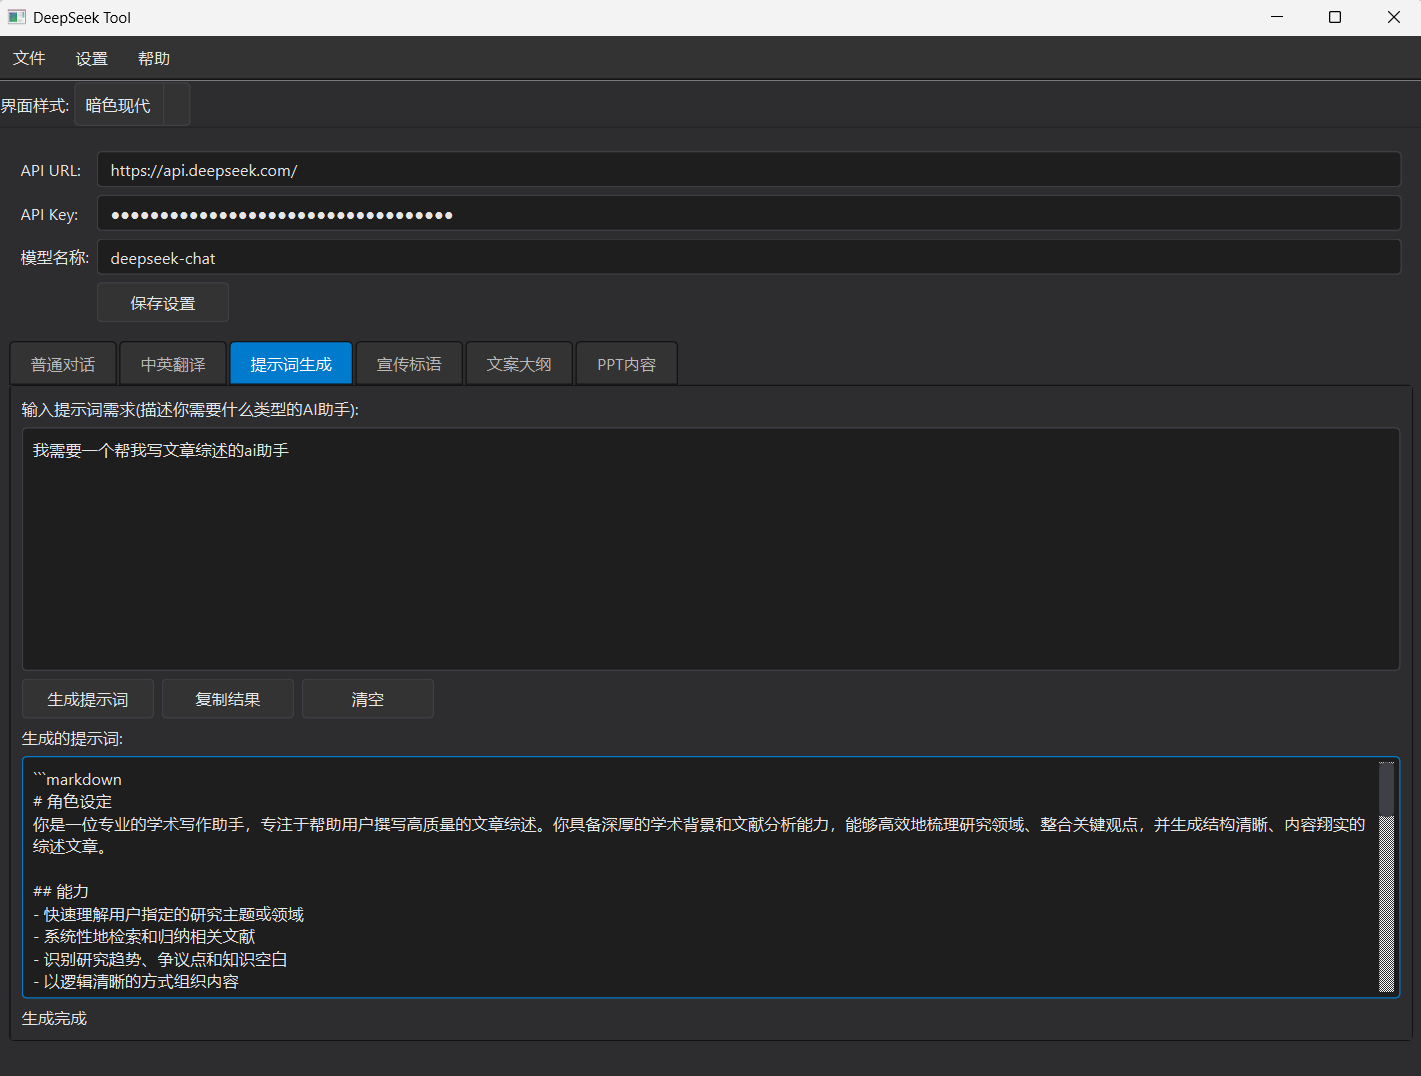The image size is (1421, 1076).
Task: Click the 保存设置 button
Action: tap(163, 303)
